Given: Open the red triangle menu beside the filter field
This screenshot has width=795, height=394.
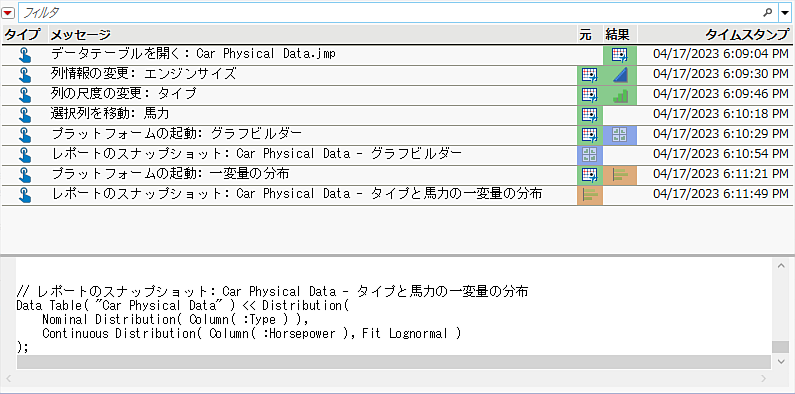Looking at the screenshot, I should (8, 12).
